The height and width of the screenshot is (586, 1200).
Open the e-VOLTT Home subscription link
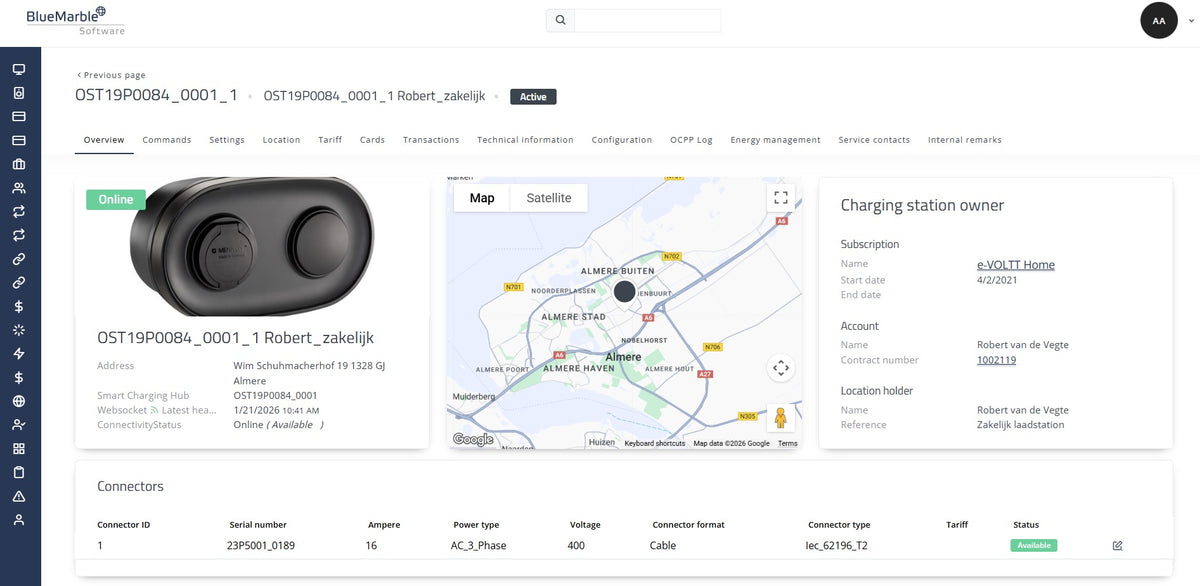pos(1016,265)
